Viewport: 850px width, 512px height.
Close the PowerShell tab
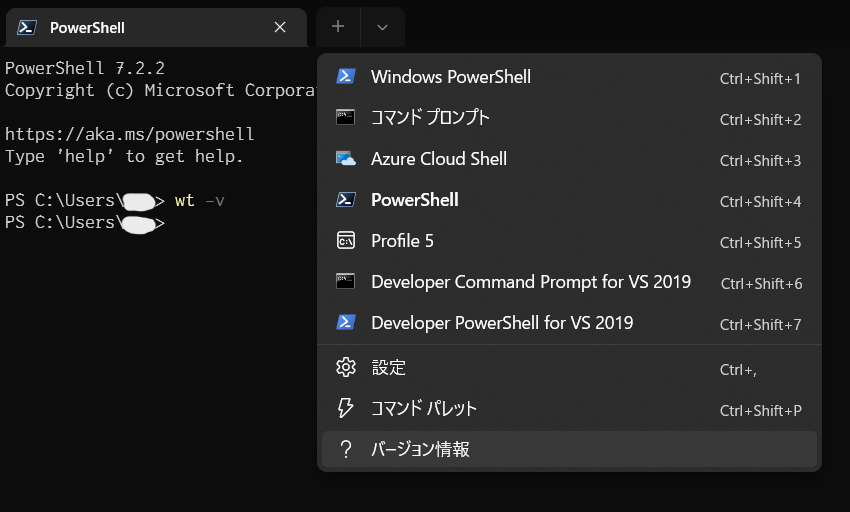click(280, 28)
